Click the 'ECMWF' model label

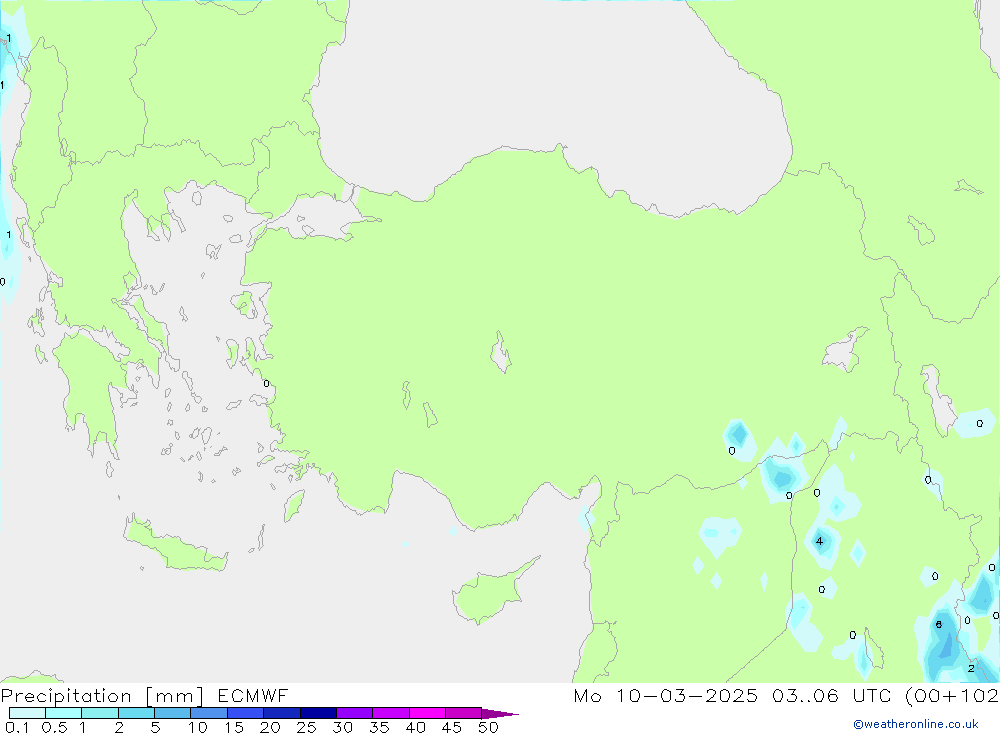tap(253, 695)
